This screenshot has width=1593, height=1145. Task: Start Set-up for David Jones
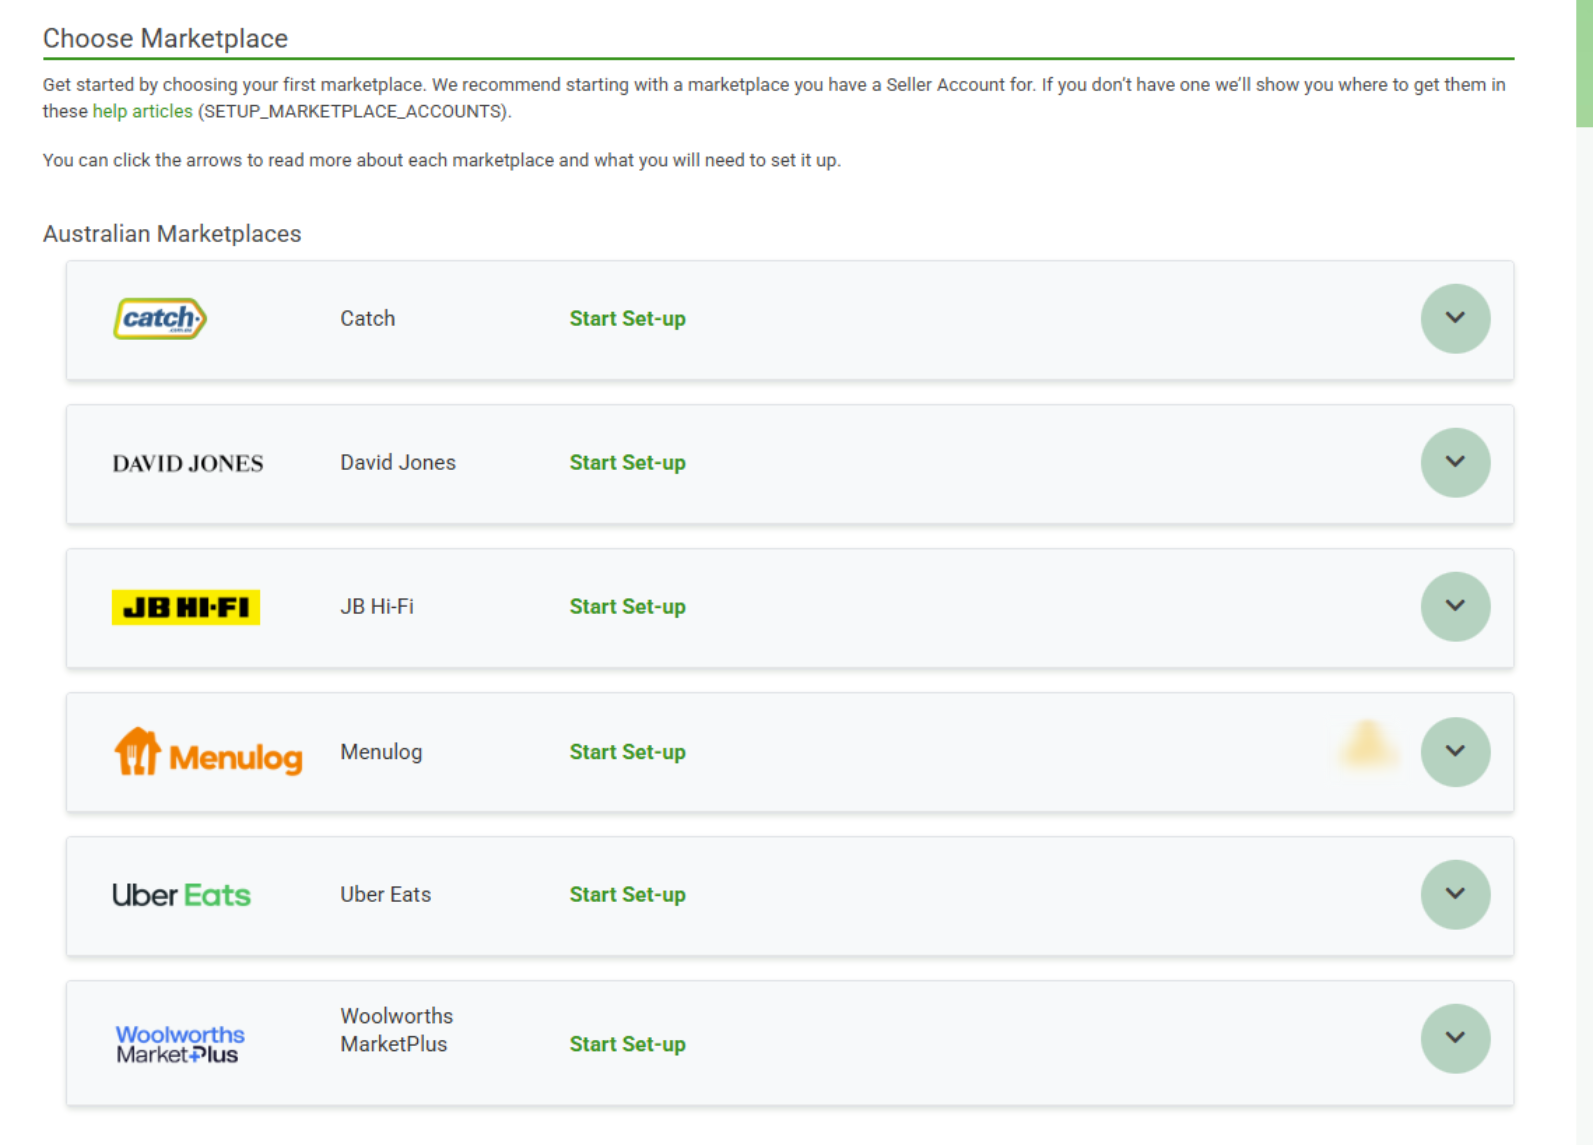coord(627,462)
